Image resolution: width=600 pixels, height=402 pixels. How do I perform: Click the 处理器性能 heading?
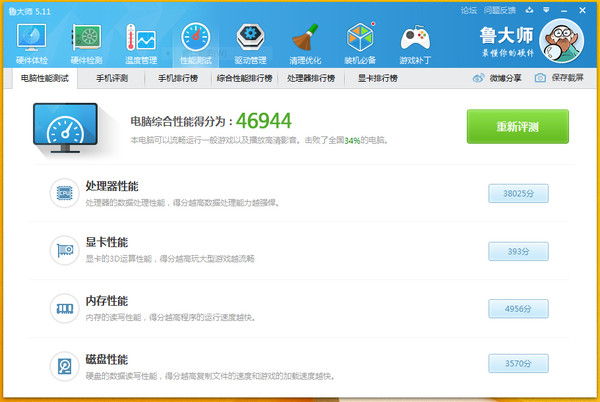[112, 186]
